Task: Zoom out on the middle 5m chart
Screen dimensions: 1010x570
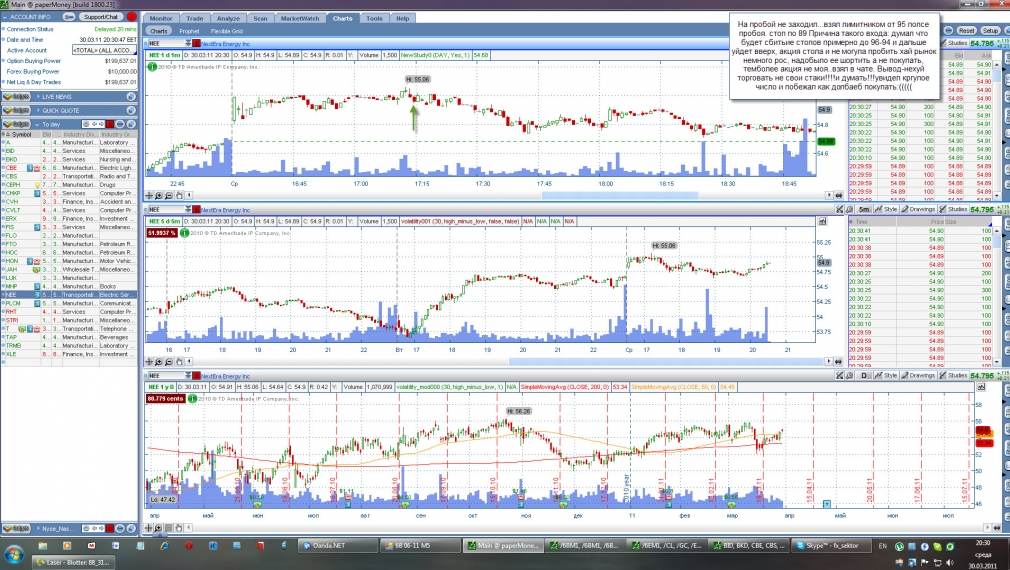Action: [x=169, y=362]
